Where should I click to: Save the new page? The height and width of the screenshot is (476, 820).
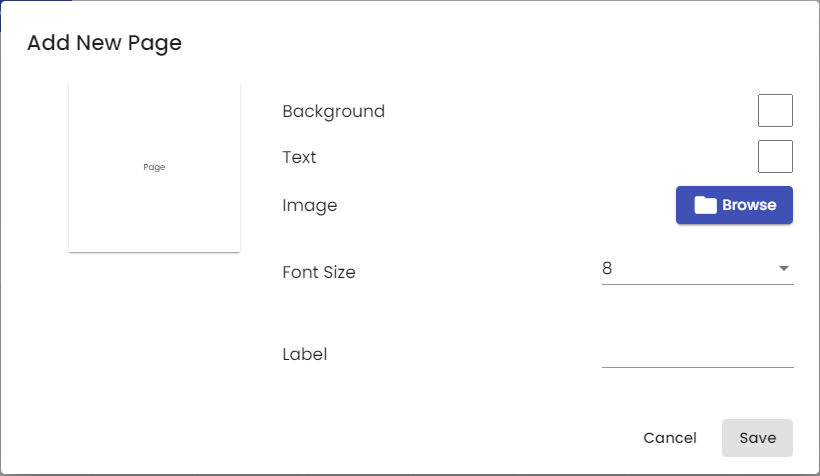(x=757, y=438)
